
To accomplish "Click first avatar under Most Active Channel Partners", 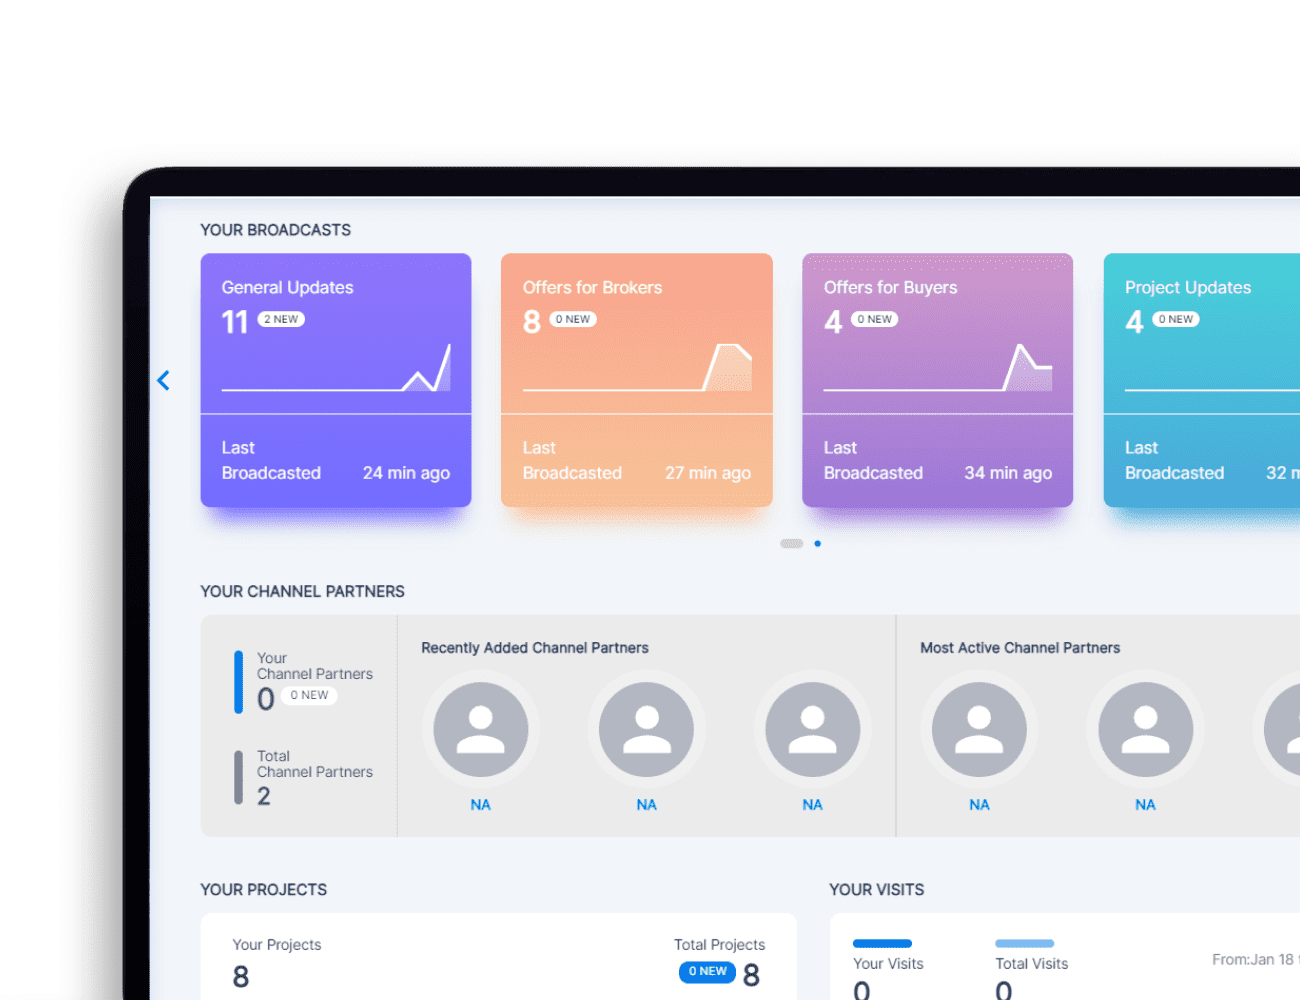I will point(979,730).
